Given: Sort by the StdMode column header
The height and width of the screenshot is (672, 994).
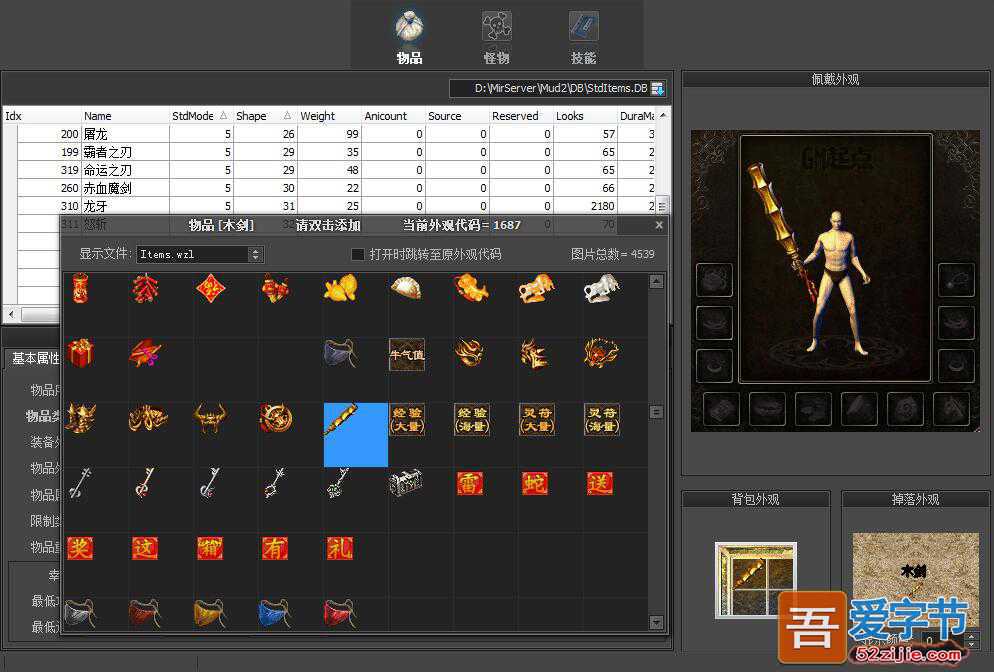Looking at the screenshot, I should point(199,116).
